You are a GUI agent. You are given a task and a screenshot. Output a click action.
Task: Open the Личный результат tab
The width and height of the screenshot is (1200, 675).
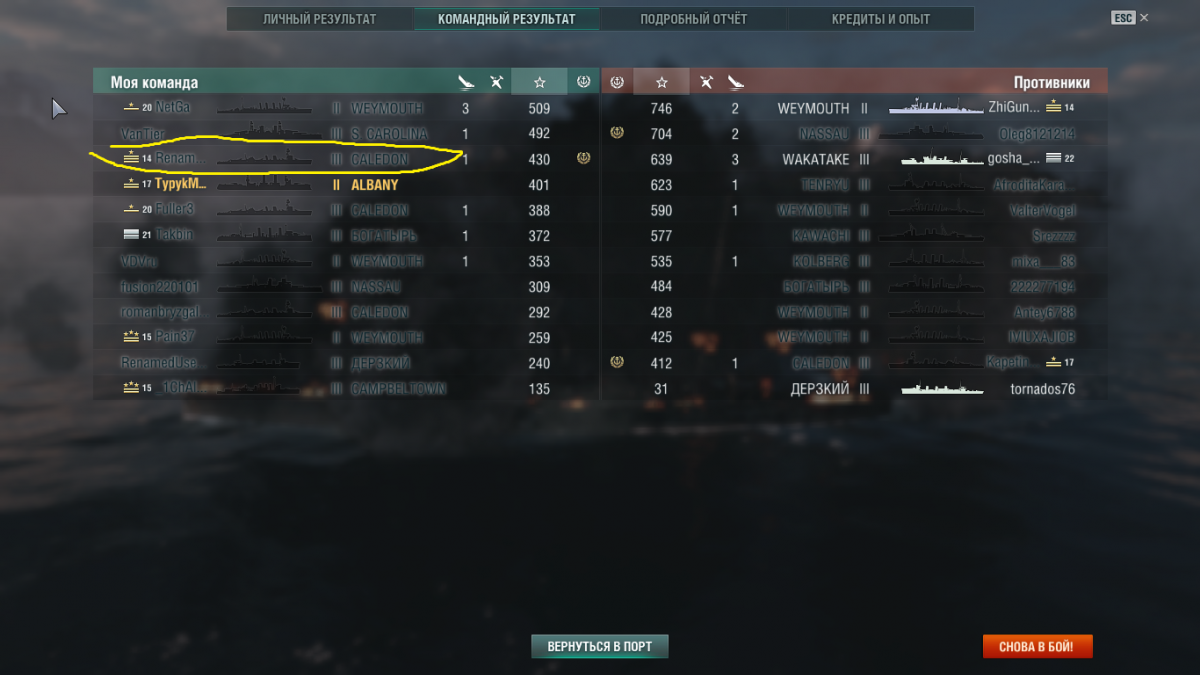(319, 19)
